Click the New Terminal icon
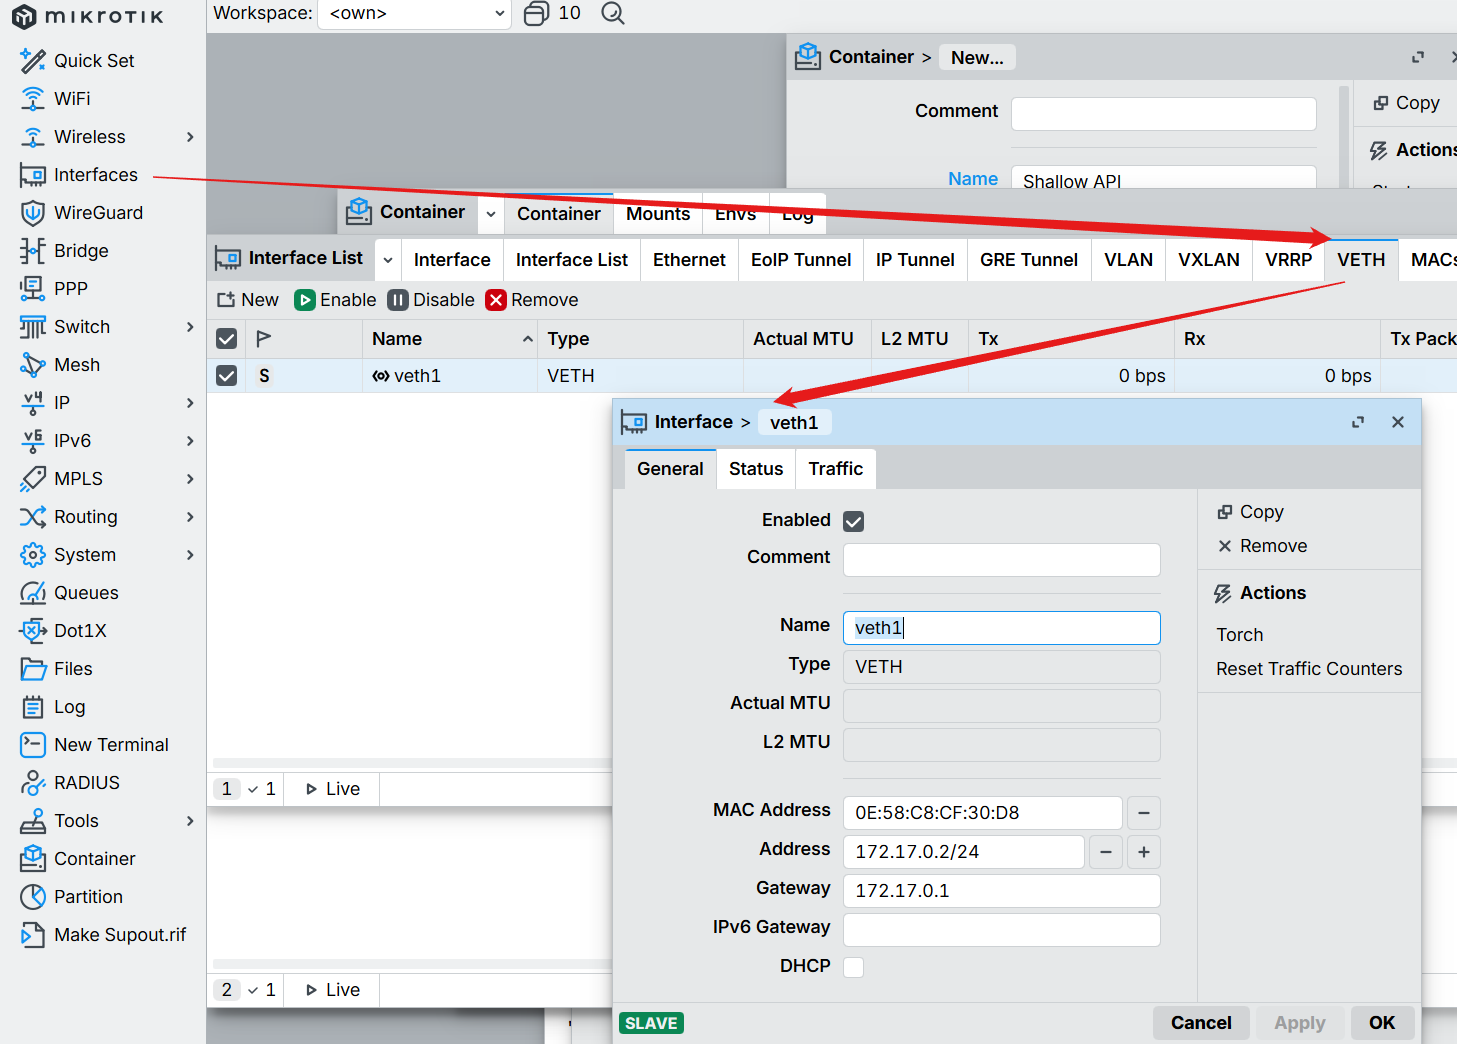Viewport: 1457px width, 1044px height. (x=33, y=745)
